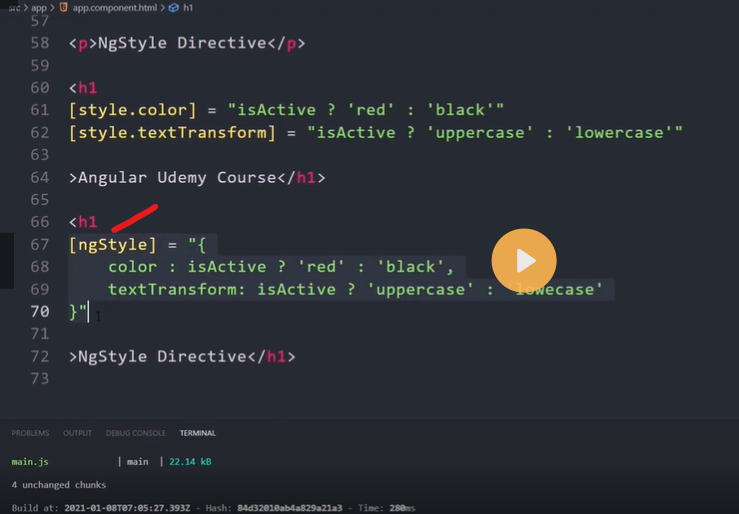The height and width of the screenshot is (514, 739).
Task: Open the OUTPUT panel tab
Action: coord(77,433)
